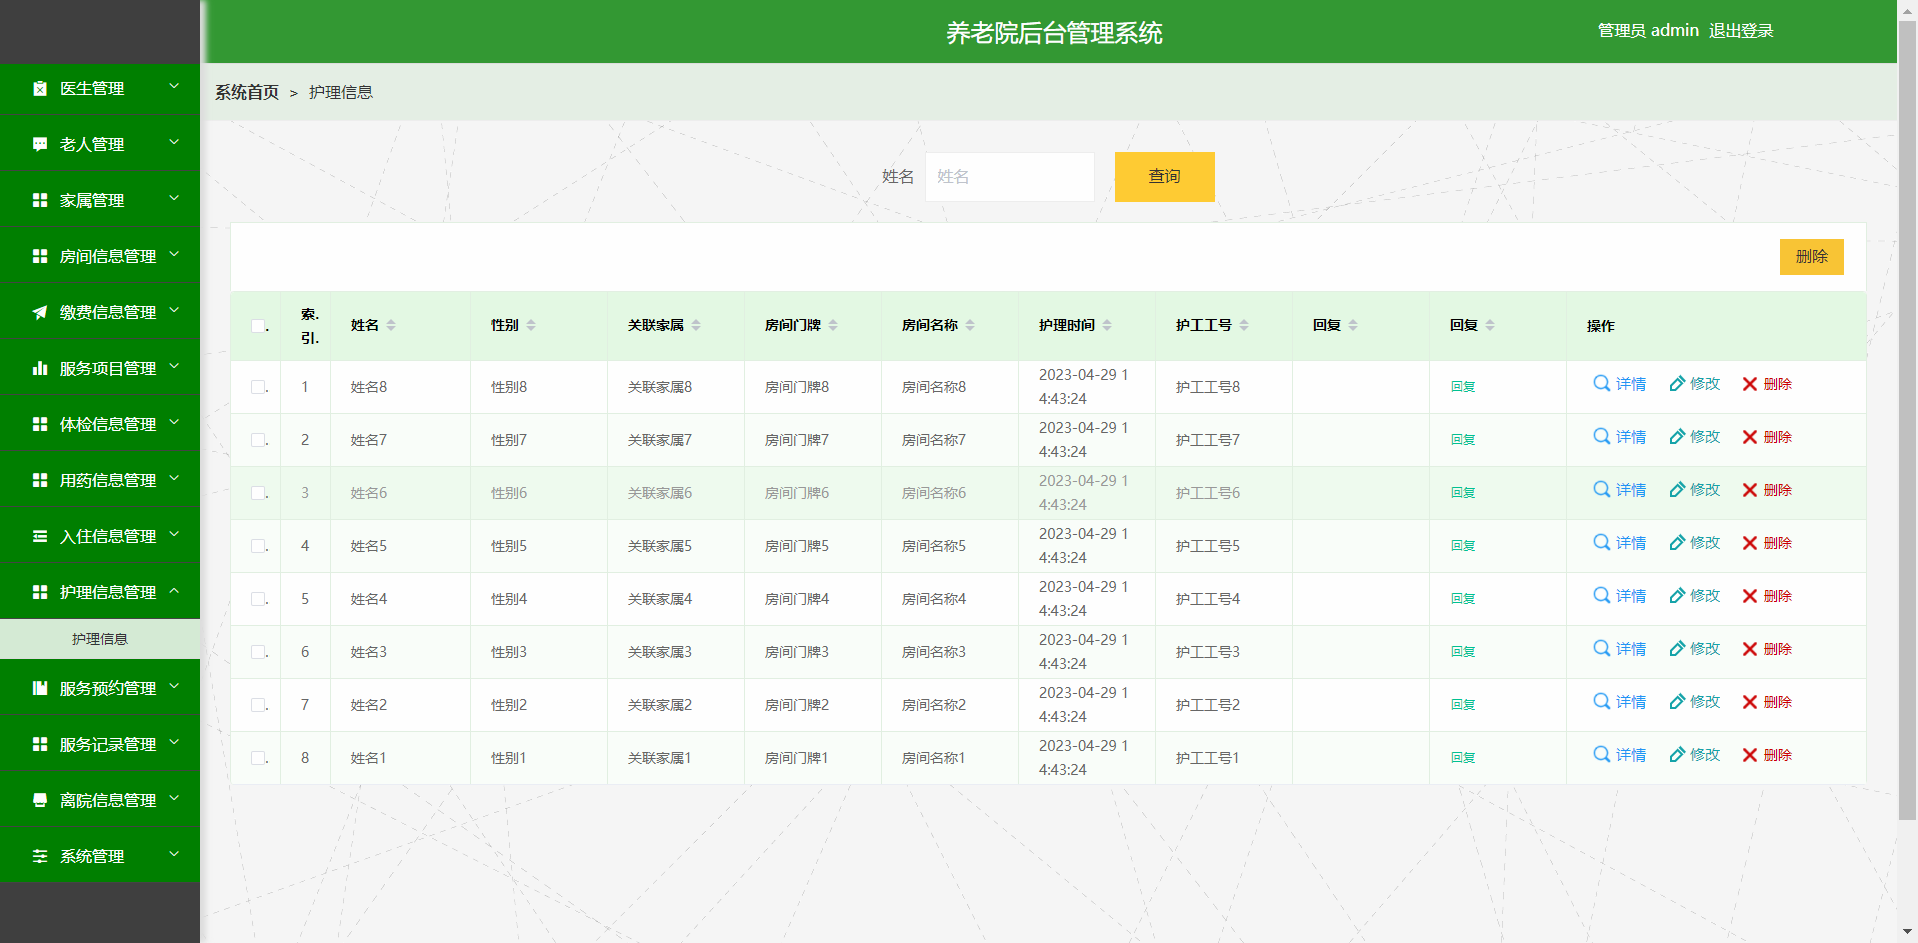Go to 系统首页 breadcrumb
Screen dimensions: 1918x943
point(247,92)
